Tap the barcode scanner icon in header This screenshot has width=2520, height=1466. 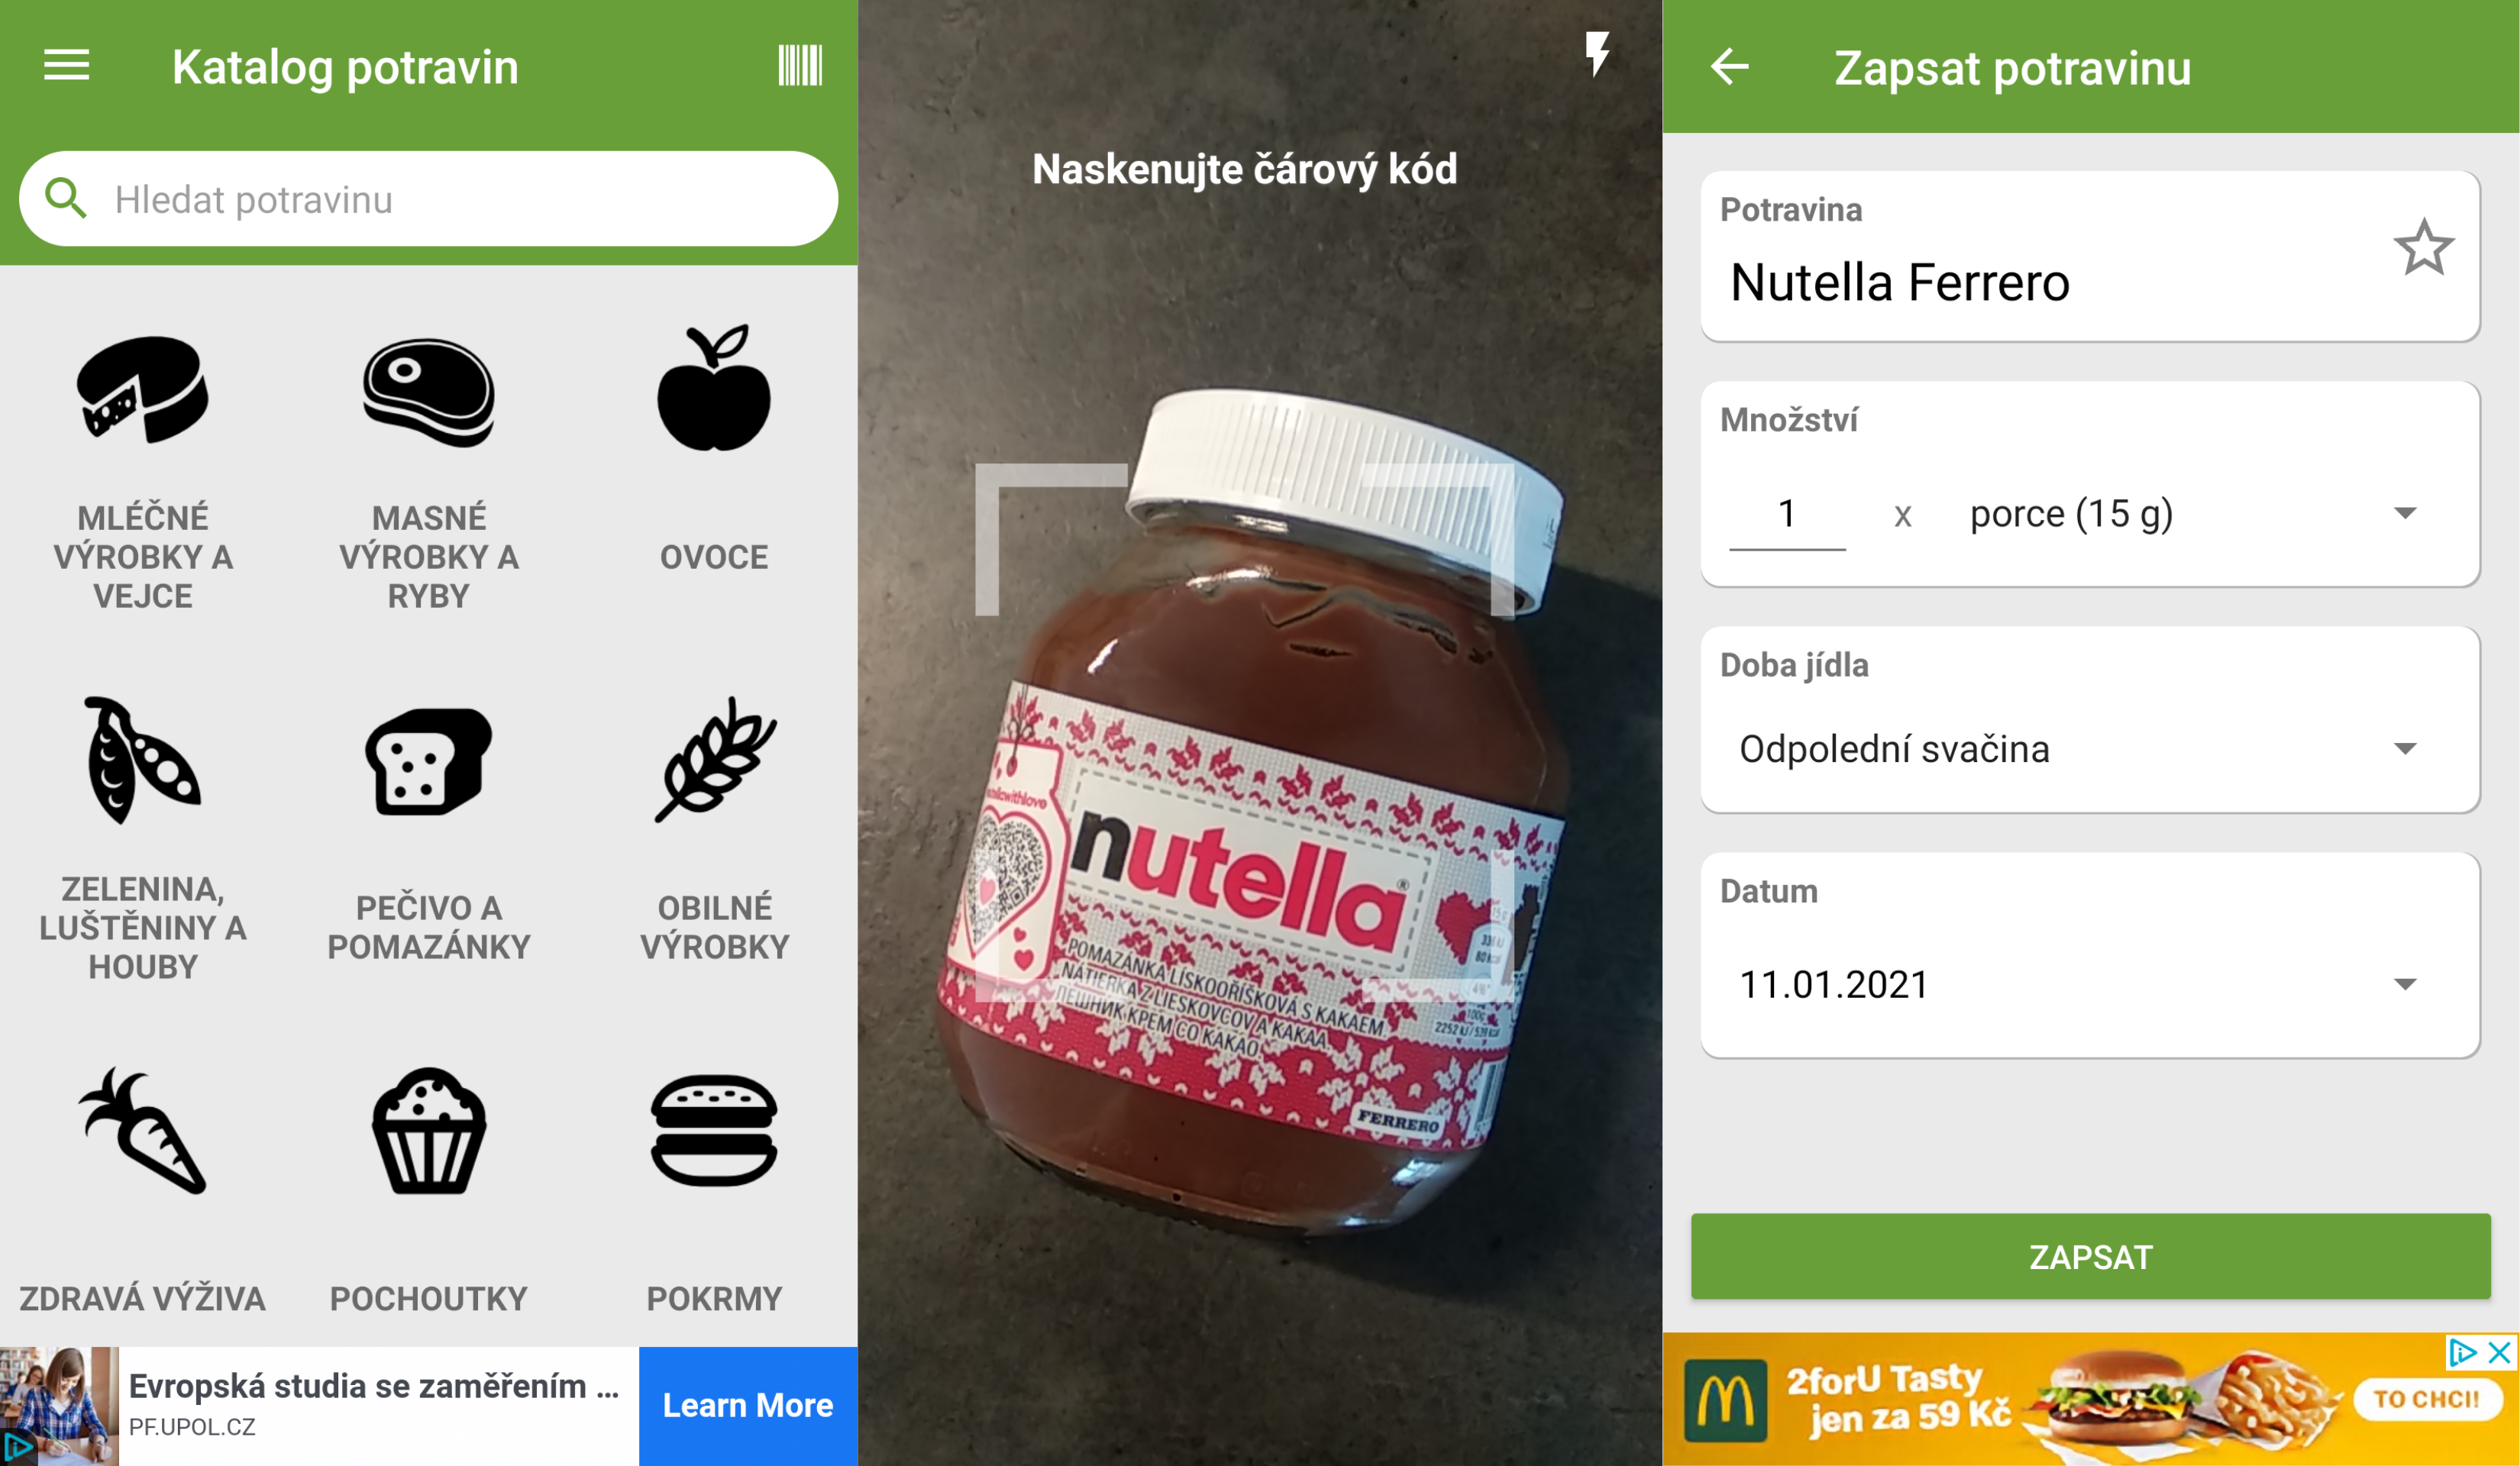coord(800,66)
